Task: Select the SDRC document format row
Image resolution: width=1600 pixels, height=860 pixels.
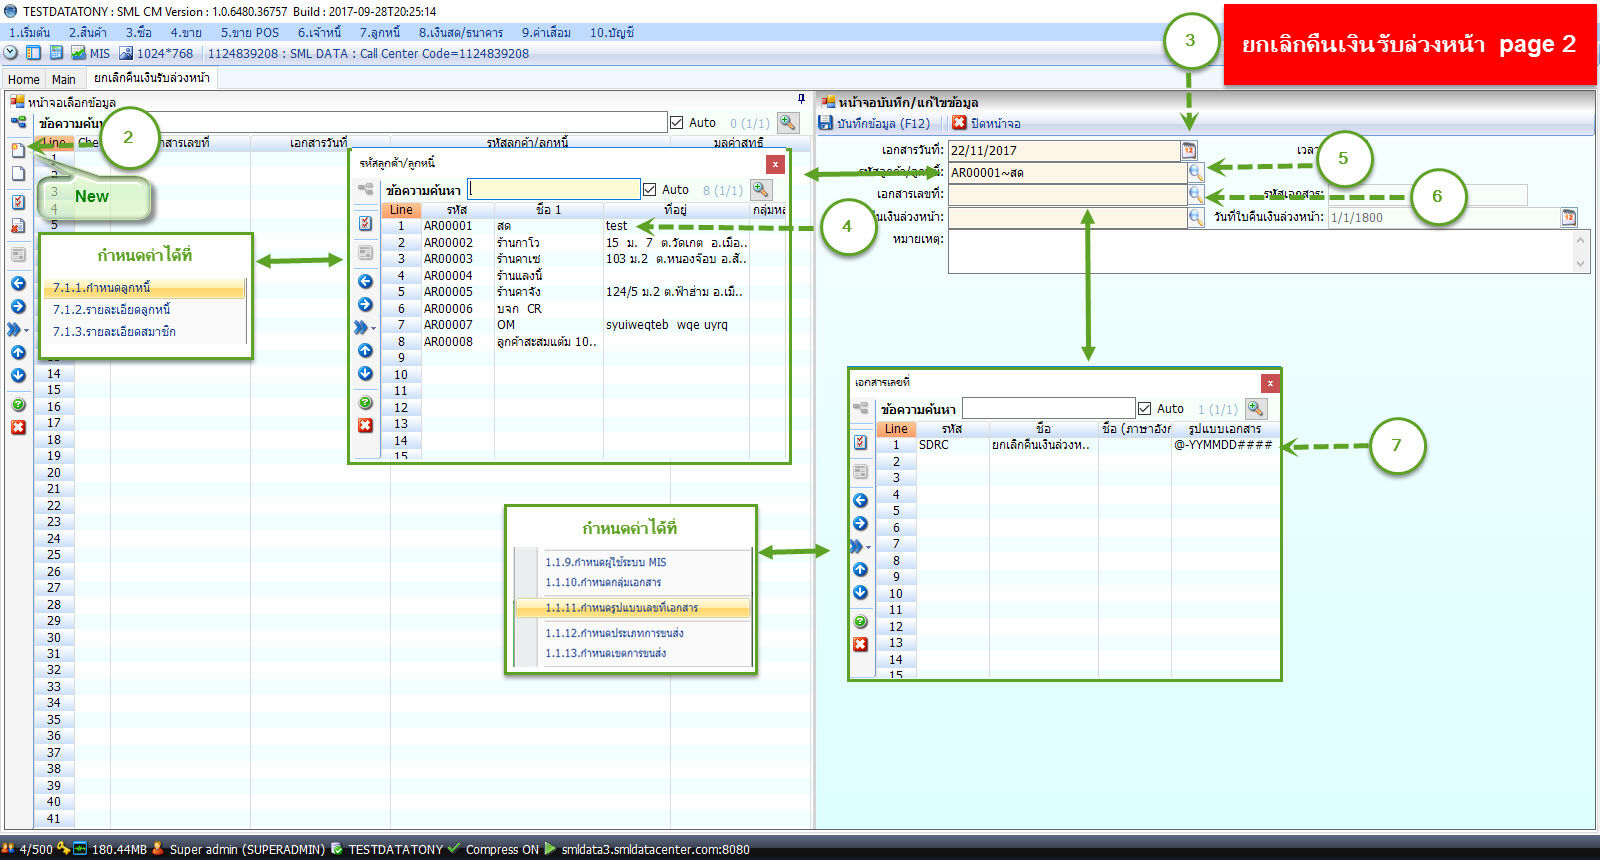Action: pyautogui.click(x=1077, y=445)
